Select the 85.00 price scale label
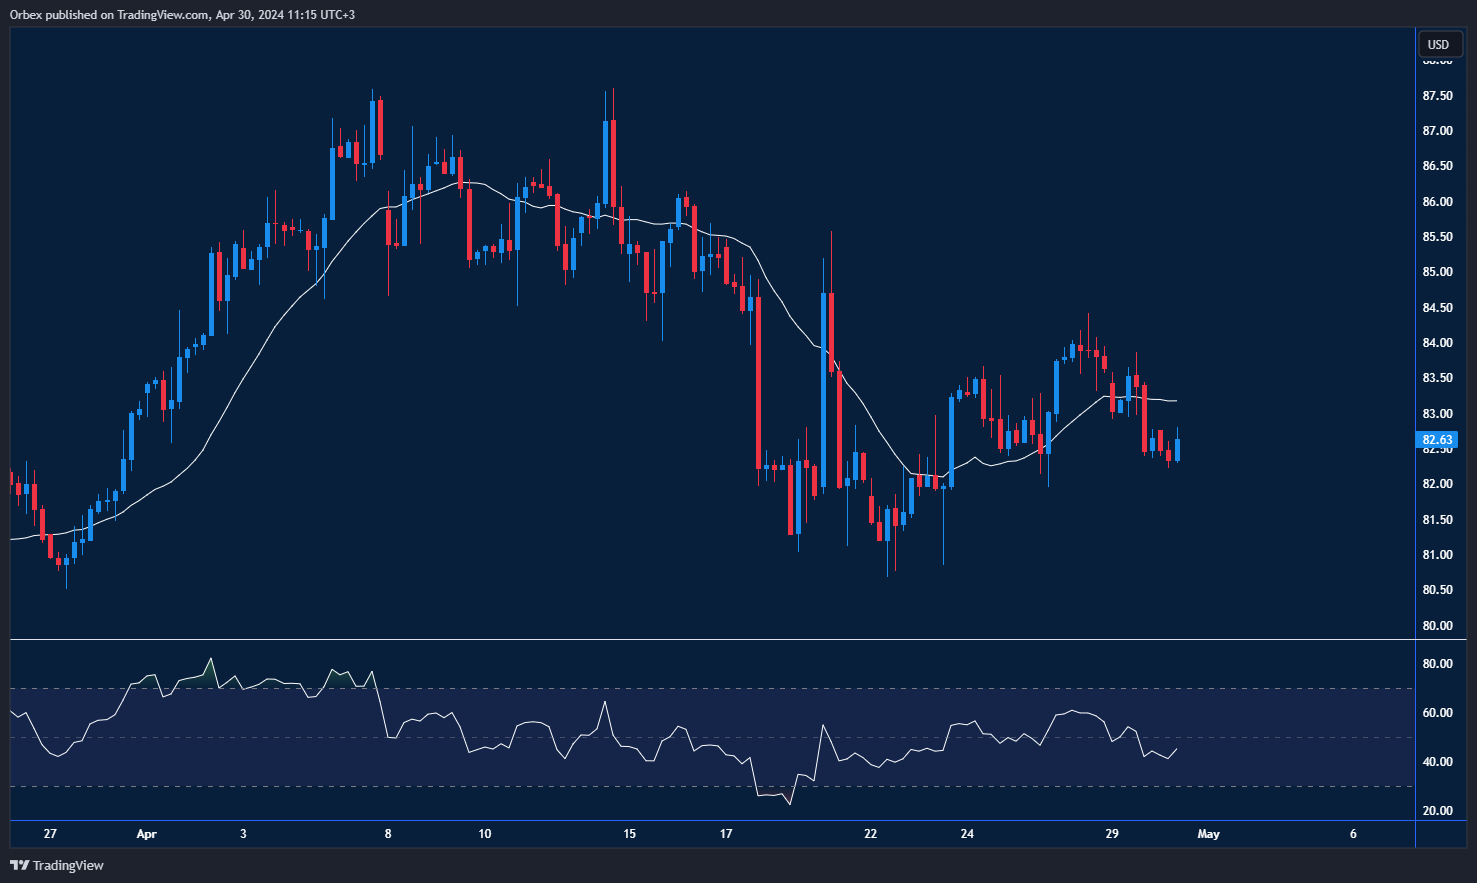Screen dimensions: 1477x883 click(x=1437, y=272)
